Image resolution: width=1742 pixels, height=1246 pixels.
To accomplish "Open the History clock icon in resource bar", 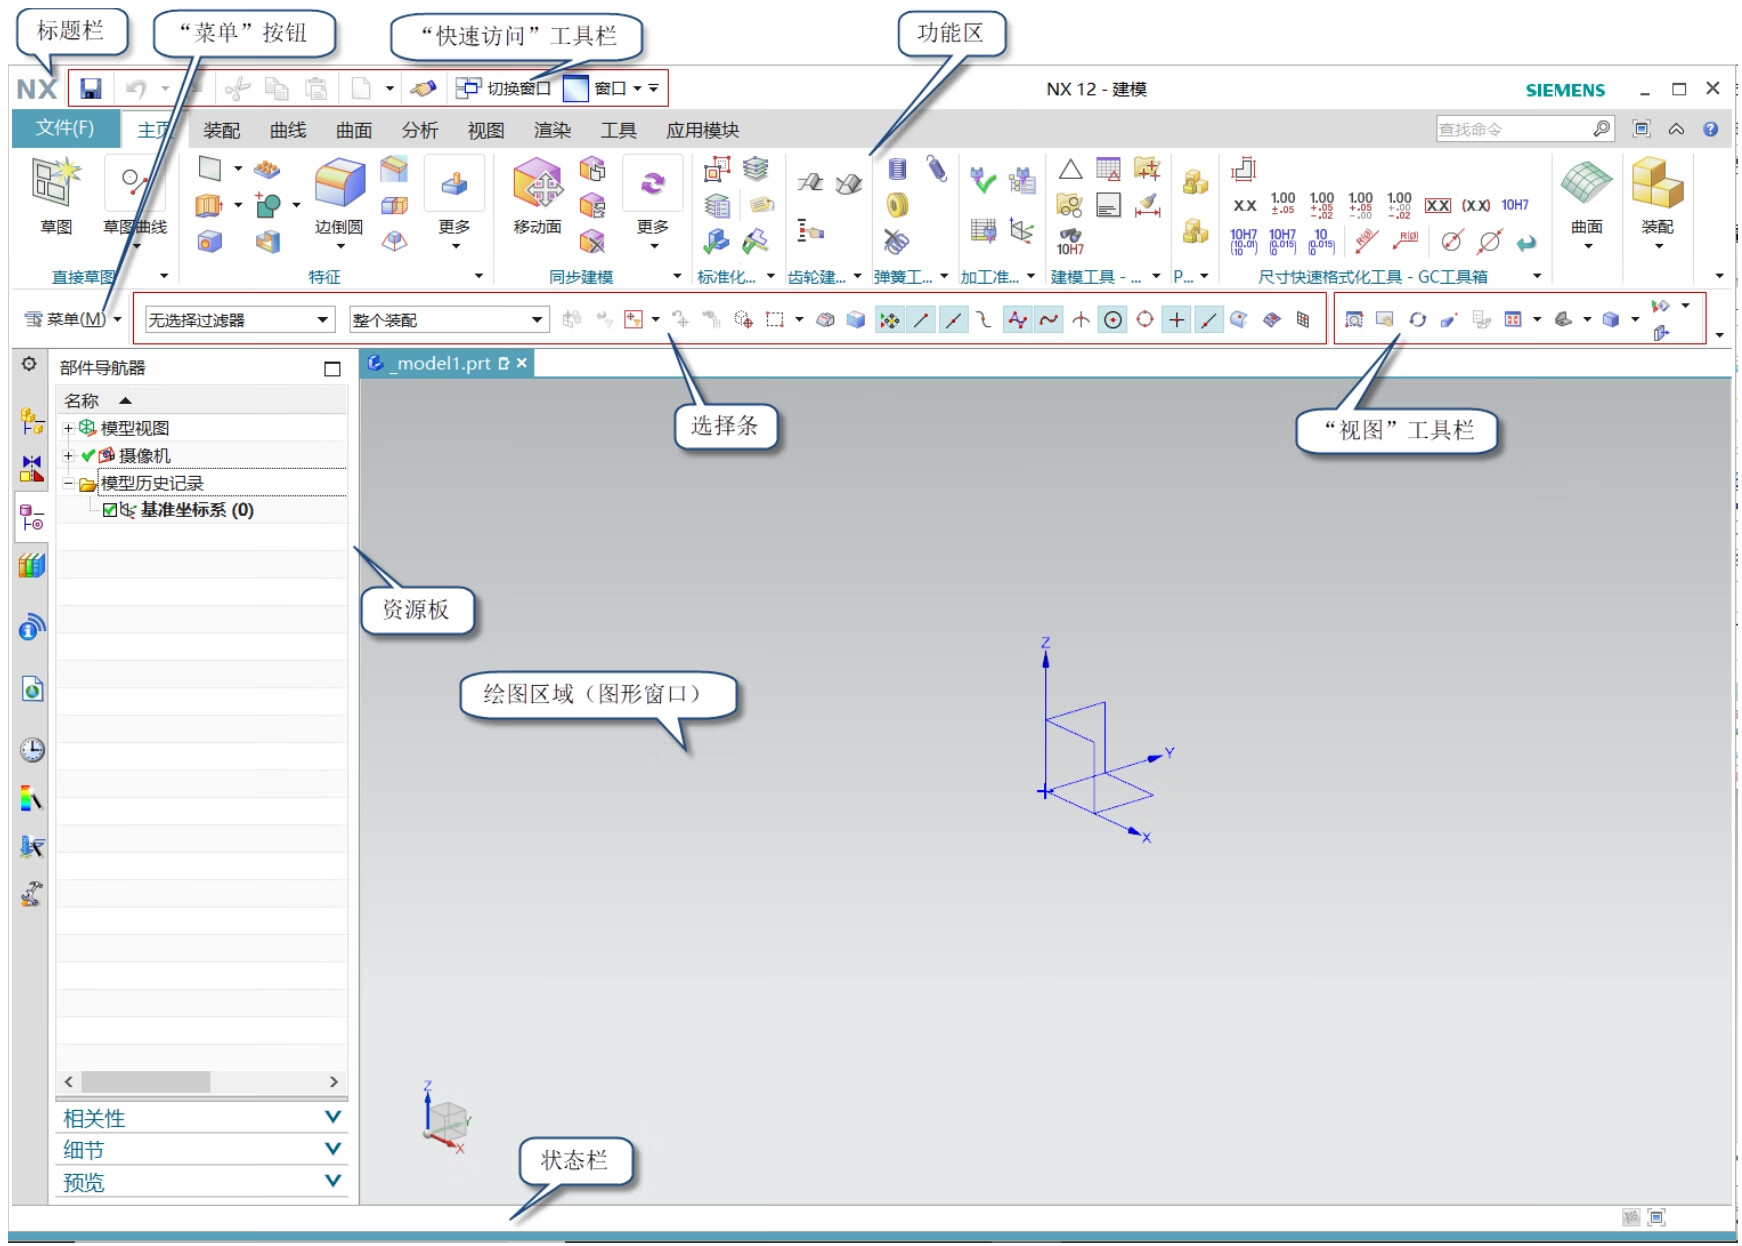I will (x=32, y=750).
